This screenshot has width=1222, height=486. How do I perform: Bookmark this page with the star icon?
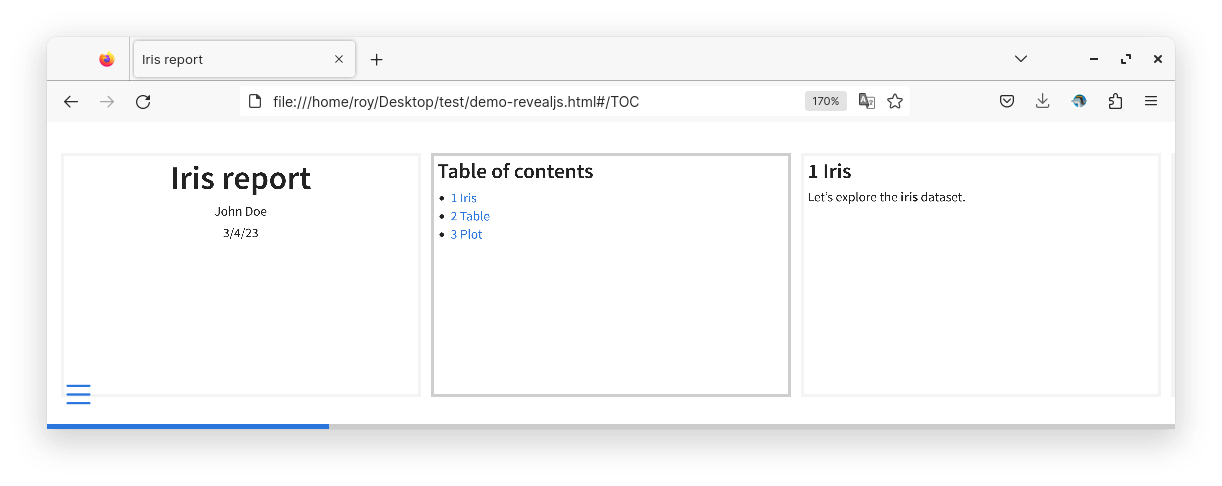[x=895, y=101]
